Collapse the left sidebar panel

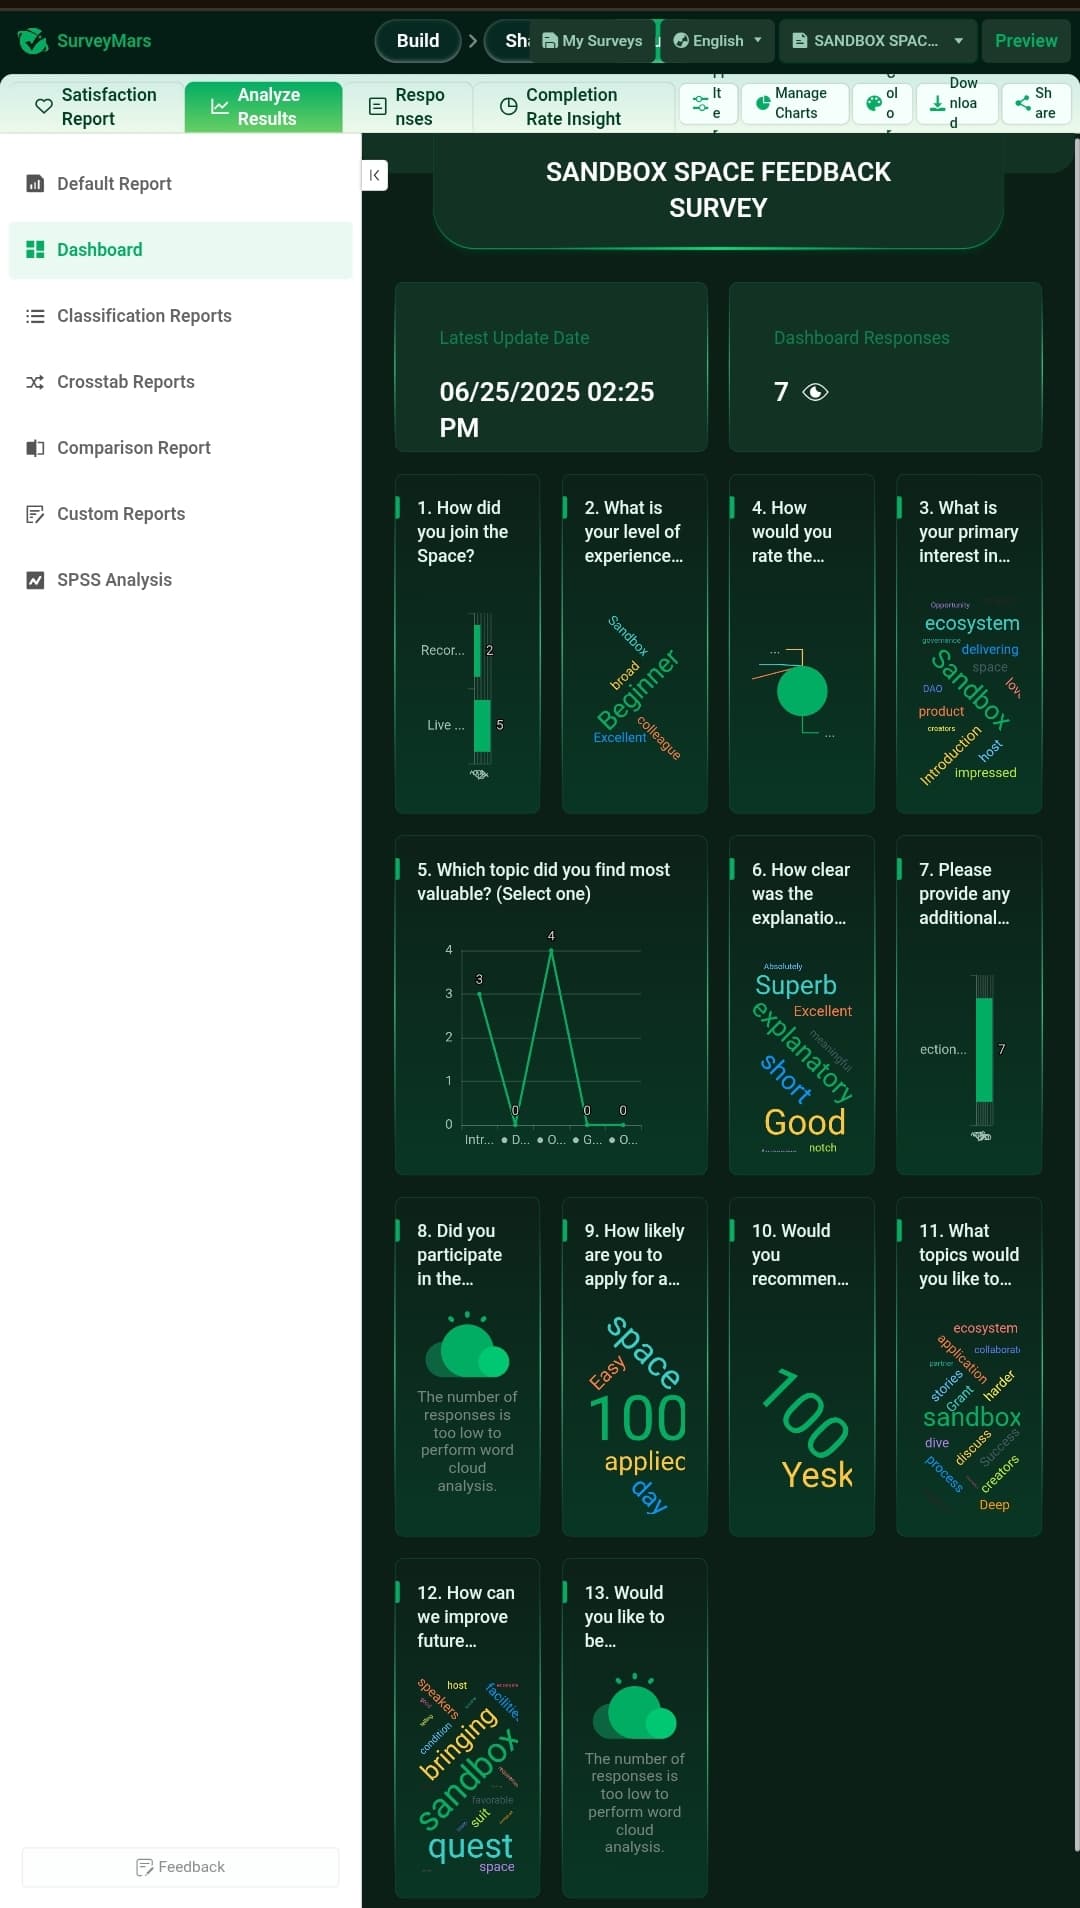coord(374,175)
